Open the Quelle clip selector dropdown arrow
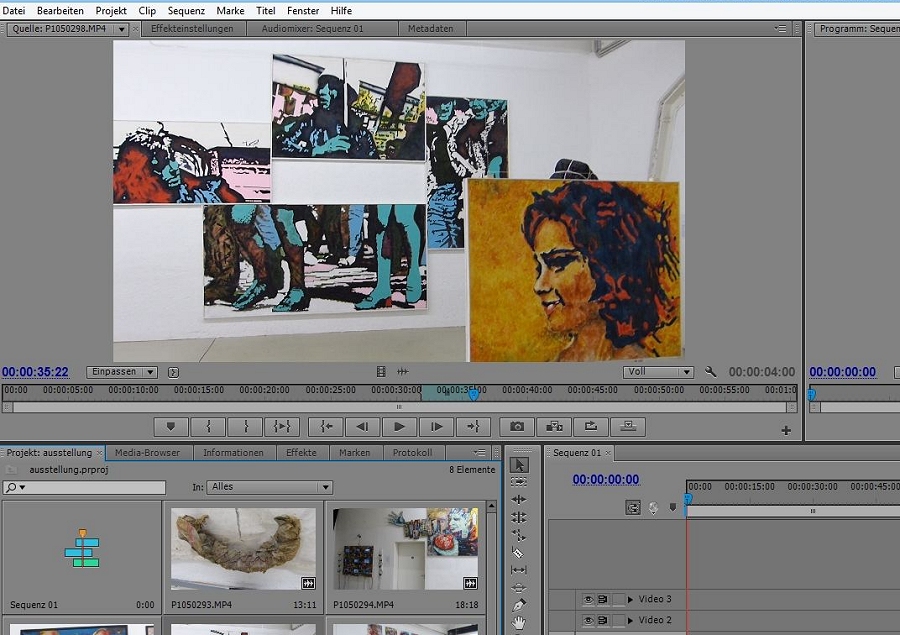Image resolution: width=900 pixels, height=635 pixels. coord(121,29)
